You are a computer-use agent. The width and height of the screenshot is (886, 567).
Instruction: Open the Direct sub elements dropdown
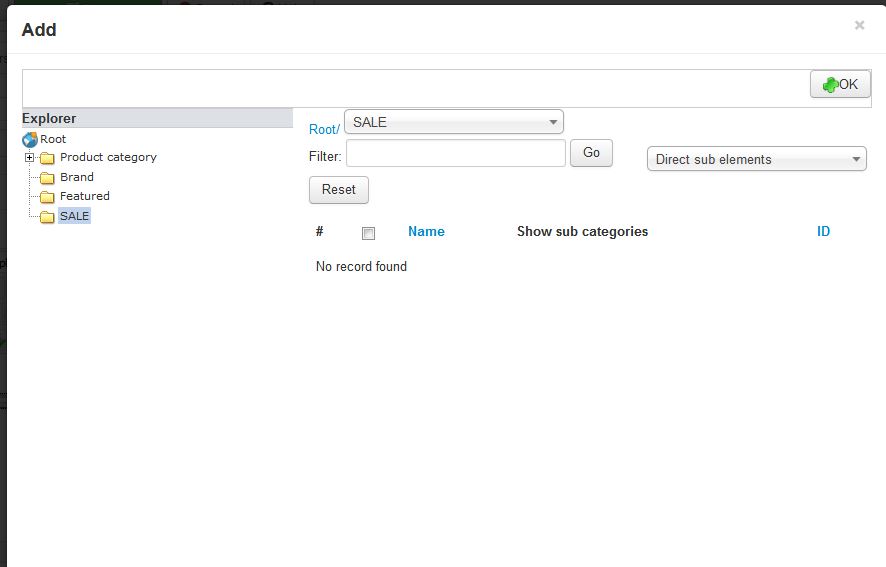757,159
